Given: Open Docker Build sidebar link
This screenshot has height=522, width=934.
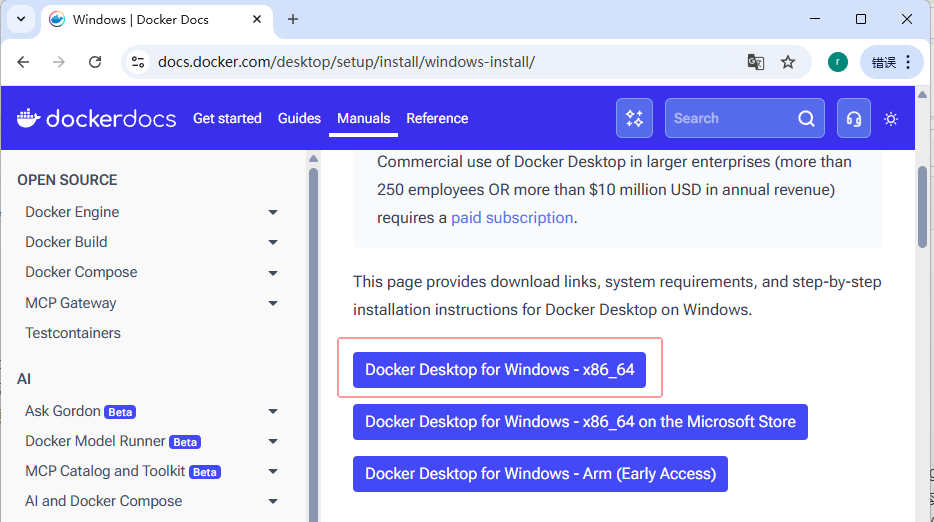Looking at the screenshot, I should pos(66,242).
